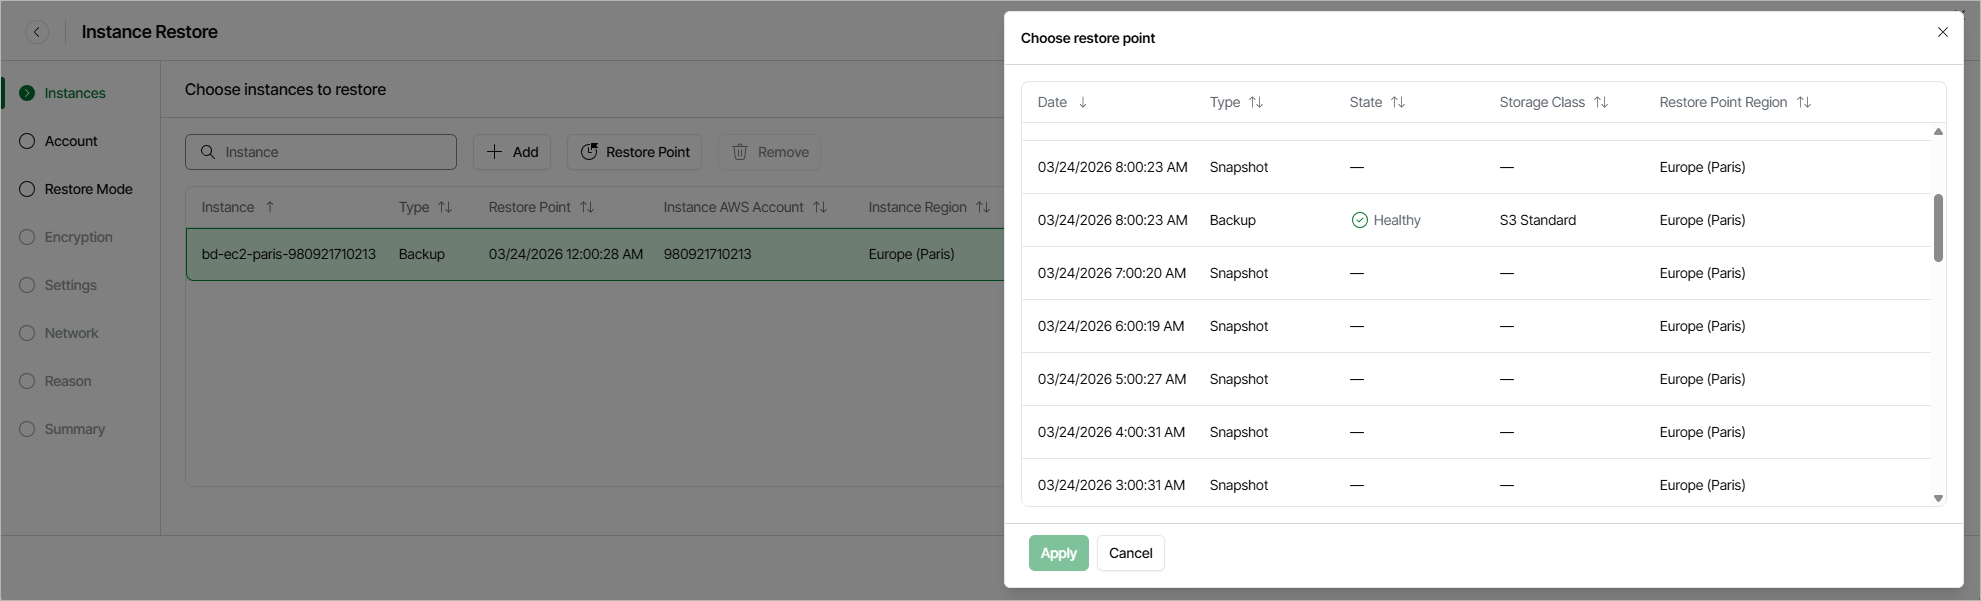Go to the Restore Mode step
The height and width of the screenshot is (601, 1981).
(88, 189)
